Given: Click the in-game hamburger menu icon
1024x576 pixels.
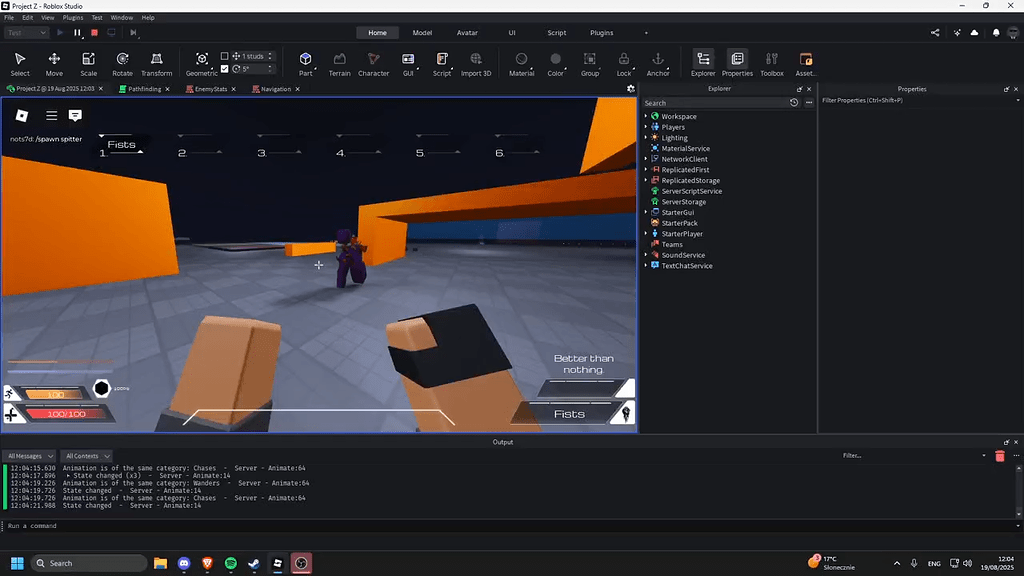Looking at the screenshot, I should click(52, 116).
